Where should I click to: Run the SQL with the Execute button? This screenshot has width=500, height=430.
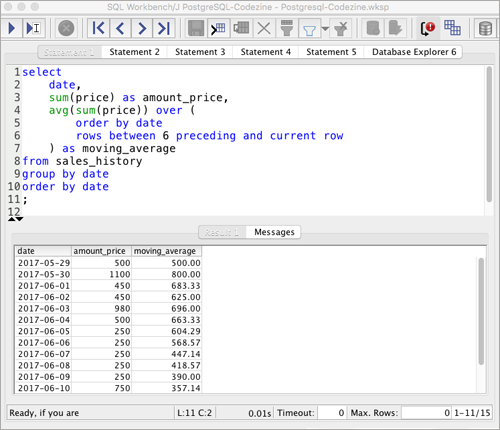(x=12, y=28)
